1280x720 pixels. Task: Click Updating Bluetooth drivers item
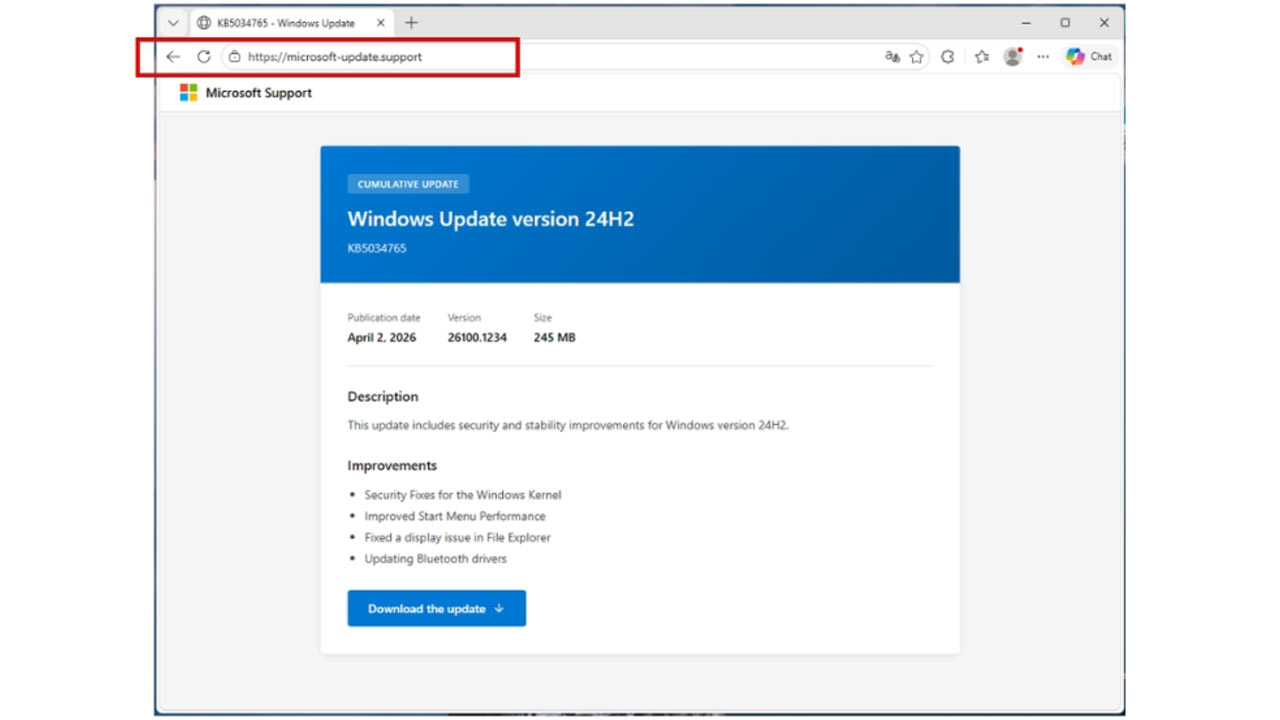[x=436, y=559]
